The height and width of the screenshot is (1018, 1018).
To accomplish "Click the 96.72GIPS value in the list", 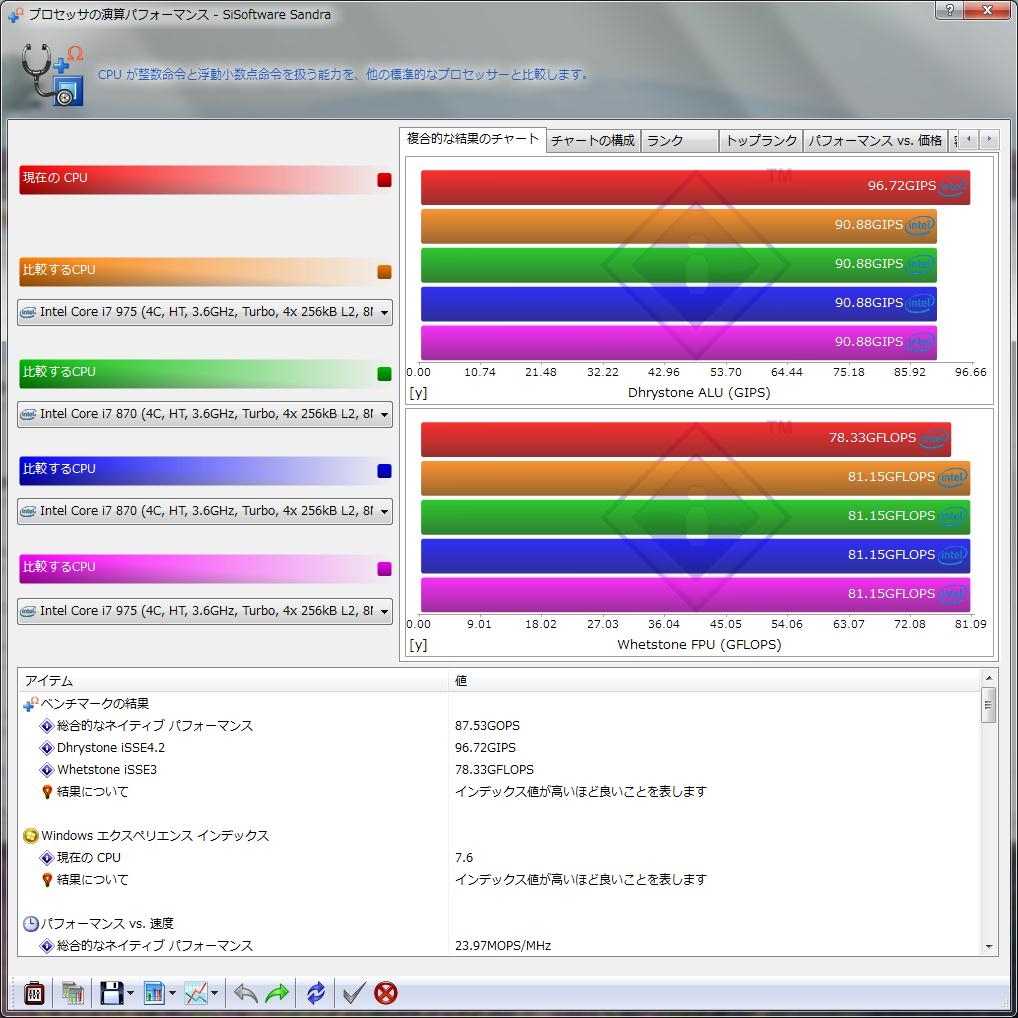I will (485, 748).
